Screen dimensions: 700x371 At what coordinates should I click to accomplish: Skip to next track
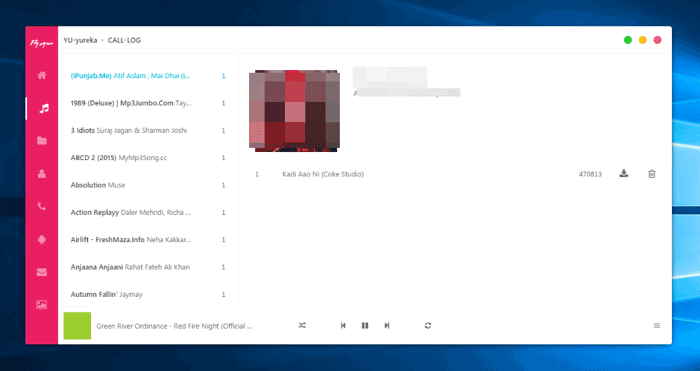pyautogui.click(x=387, y=326)
